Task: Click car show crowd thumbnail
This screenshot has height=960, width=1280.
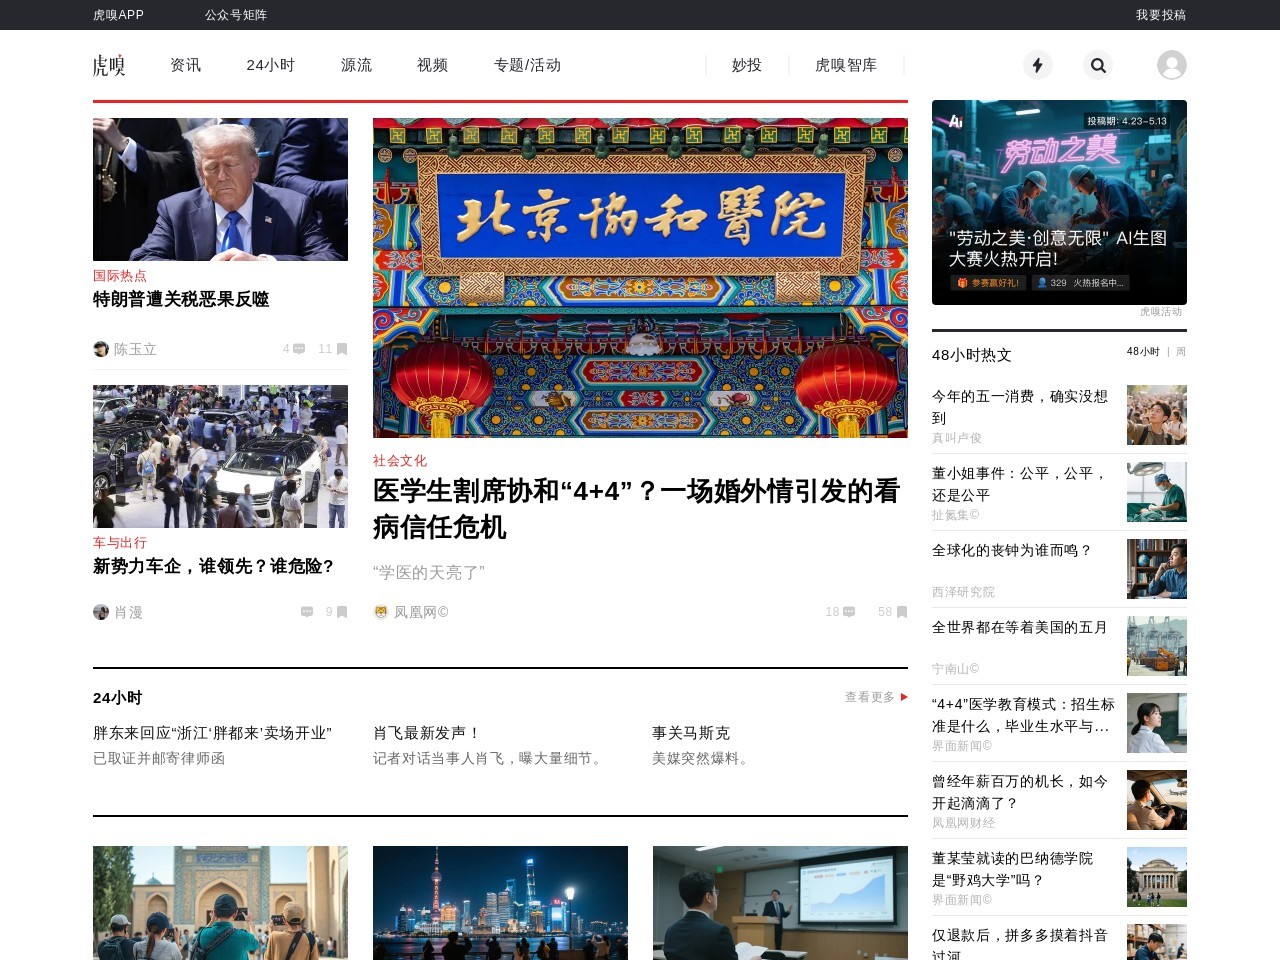Action: (220, 456)
